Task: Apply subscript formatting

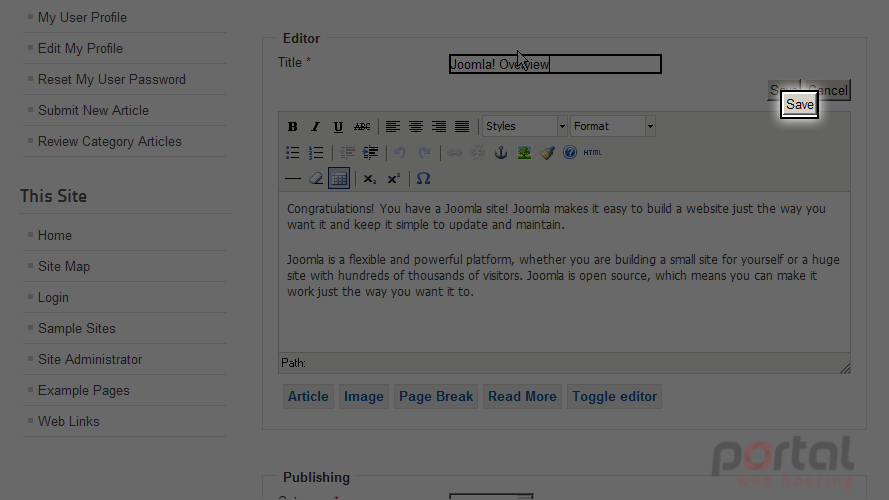Action: tap(370, 179)
